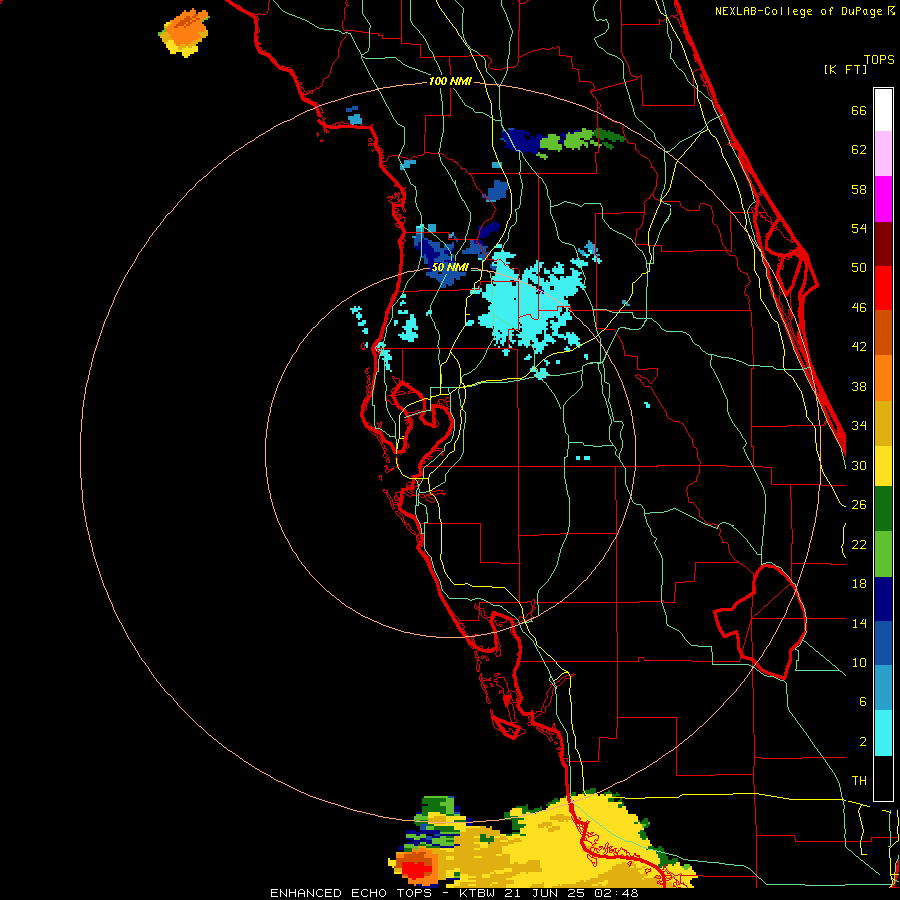
Task: Pick the maroon swatch in the color scale
Action: pyautogui.click(x=883, y=243)
